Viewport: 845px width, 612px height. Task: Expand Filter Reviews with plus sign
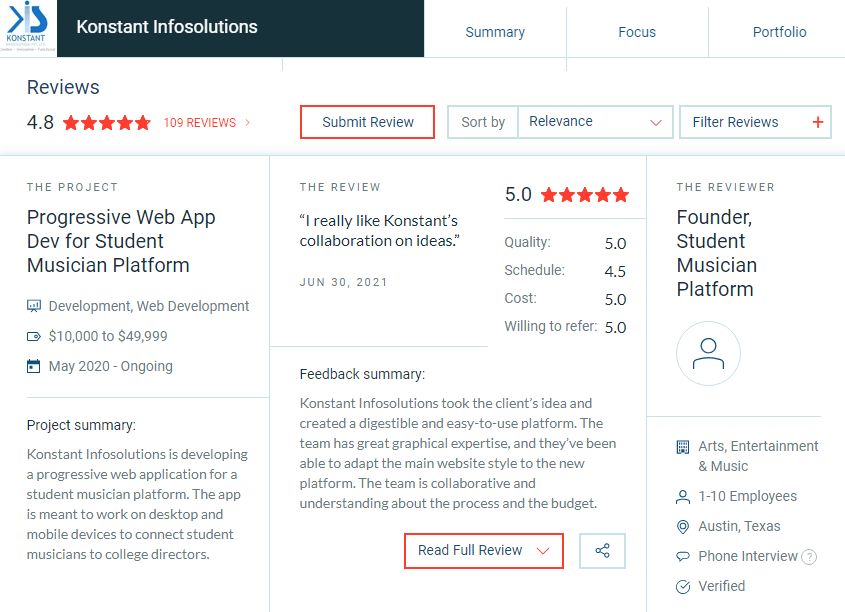coord(755,122)
